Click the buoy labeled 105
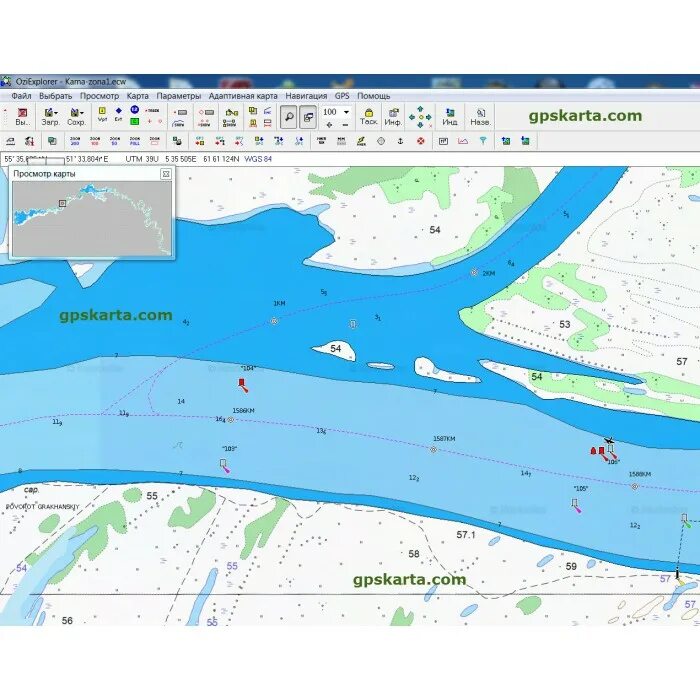This screenshot has width=700, height=700. (x=576, y=505)
